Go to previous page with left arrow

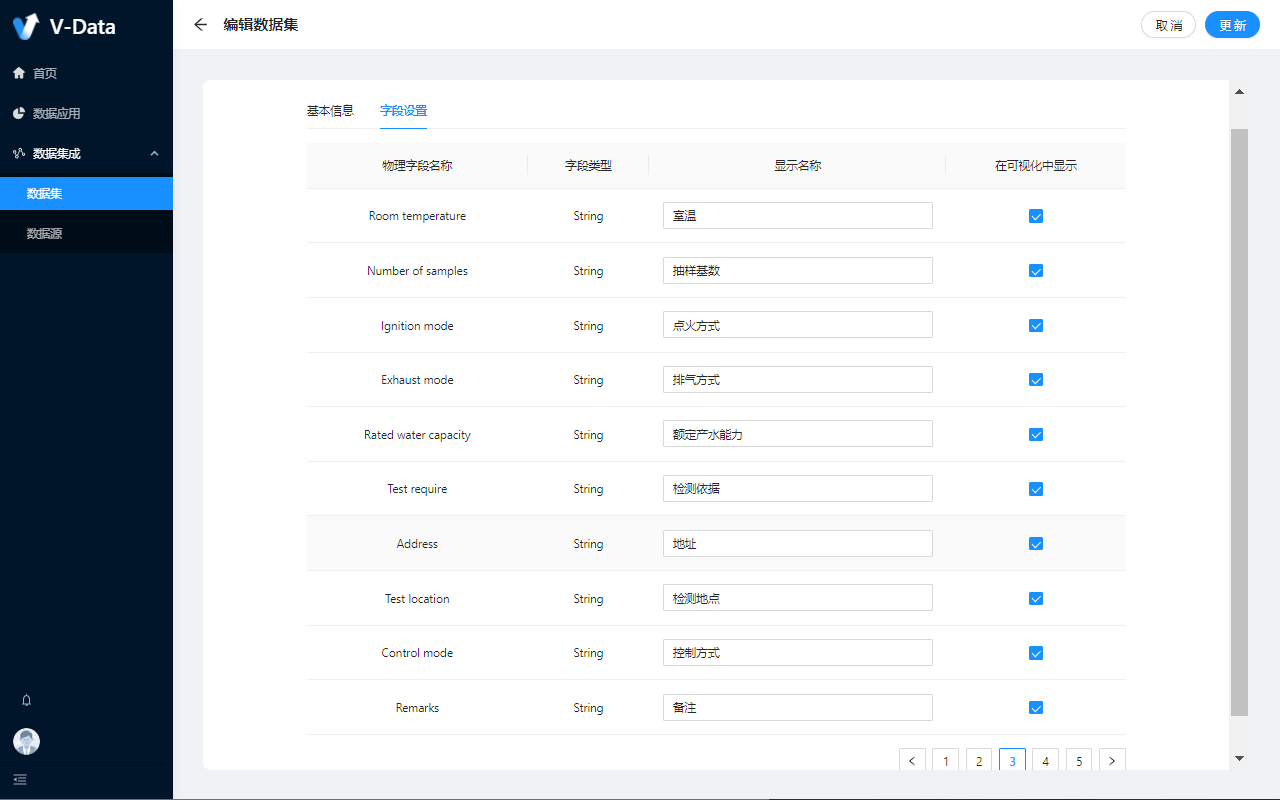pos(912,761)
